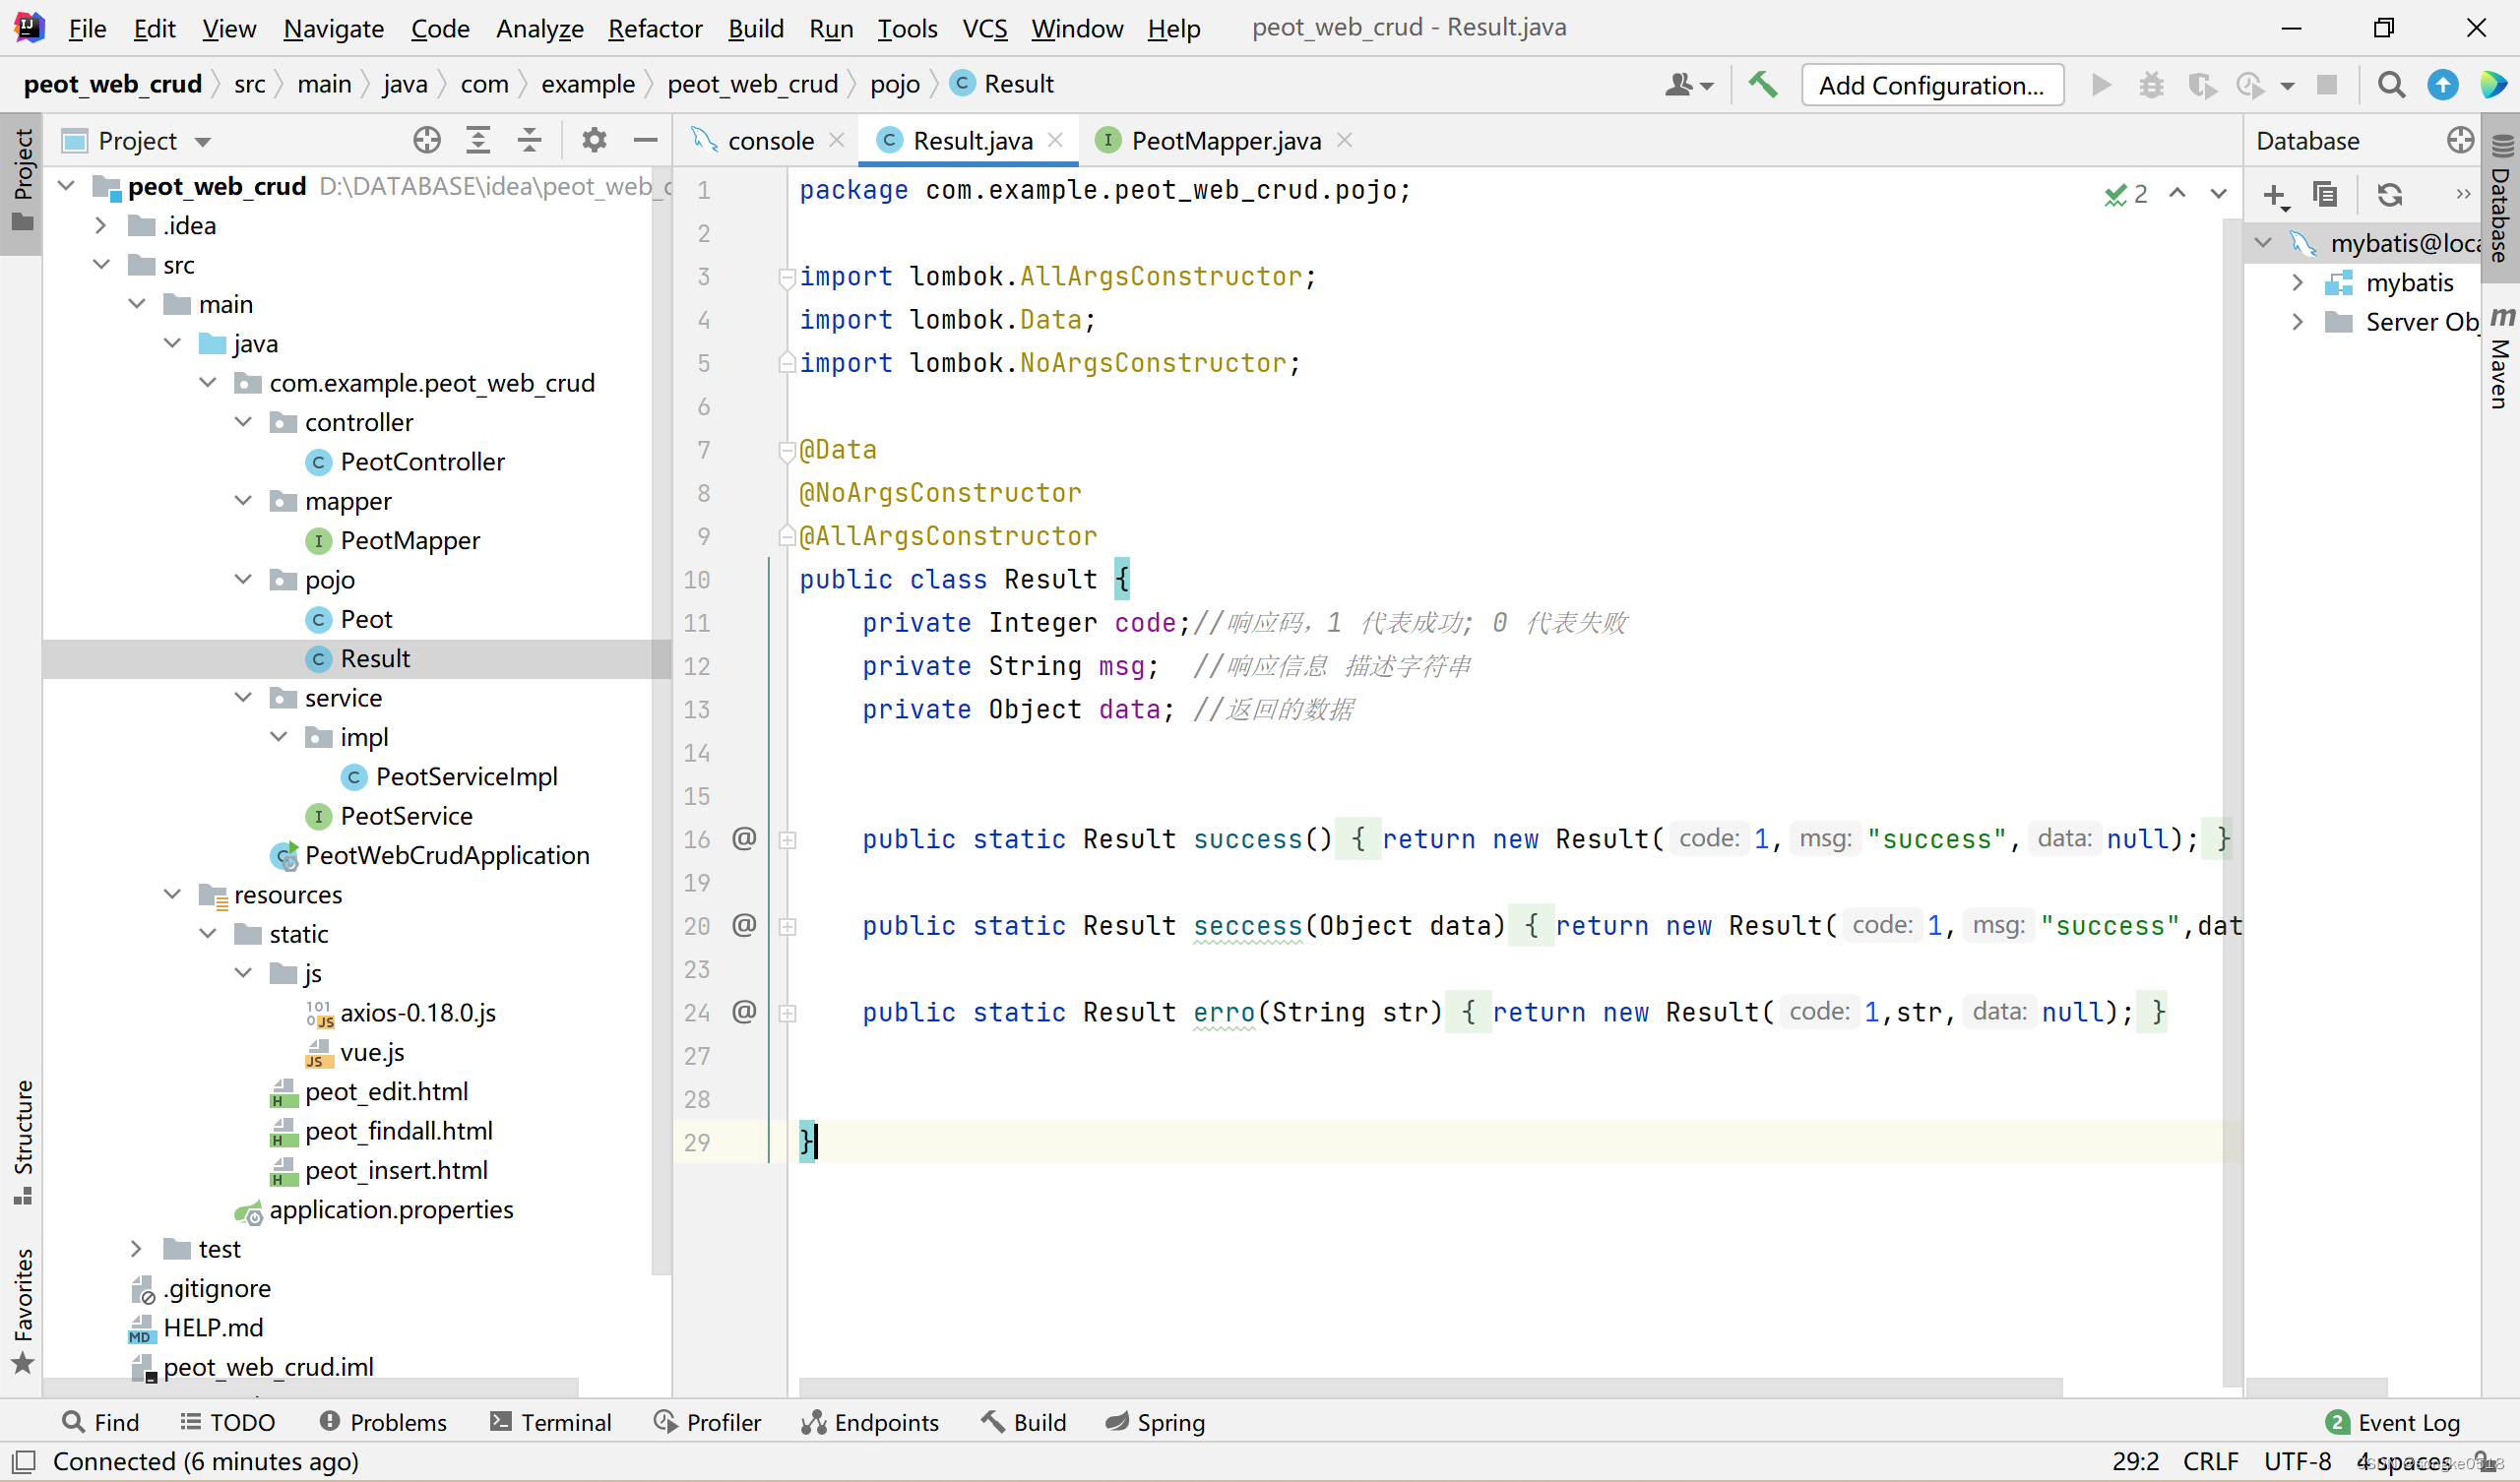
Task: Open PeotController in the project tree
Action: (422, 462)
